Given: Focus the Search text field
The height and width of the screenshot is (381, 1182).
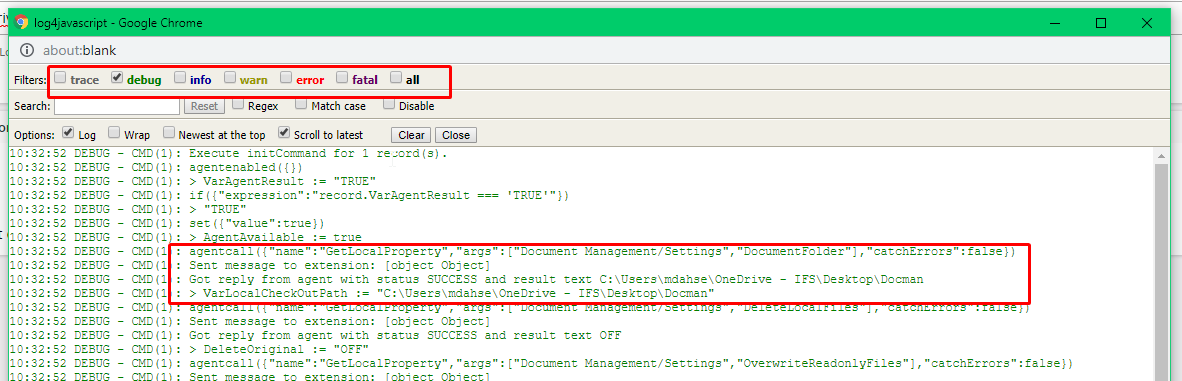Looking at the screenshot, I should (117, 106).
